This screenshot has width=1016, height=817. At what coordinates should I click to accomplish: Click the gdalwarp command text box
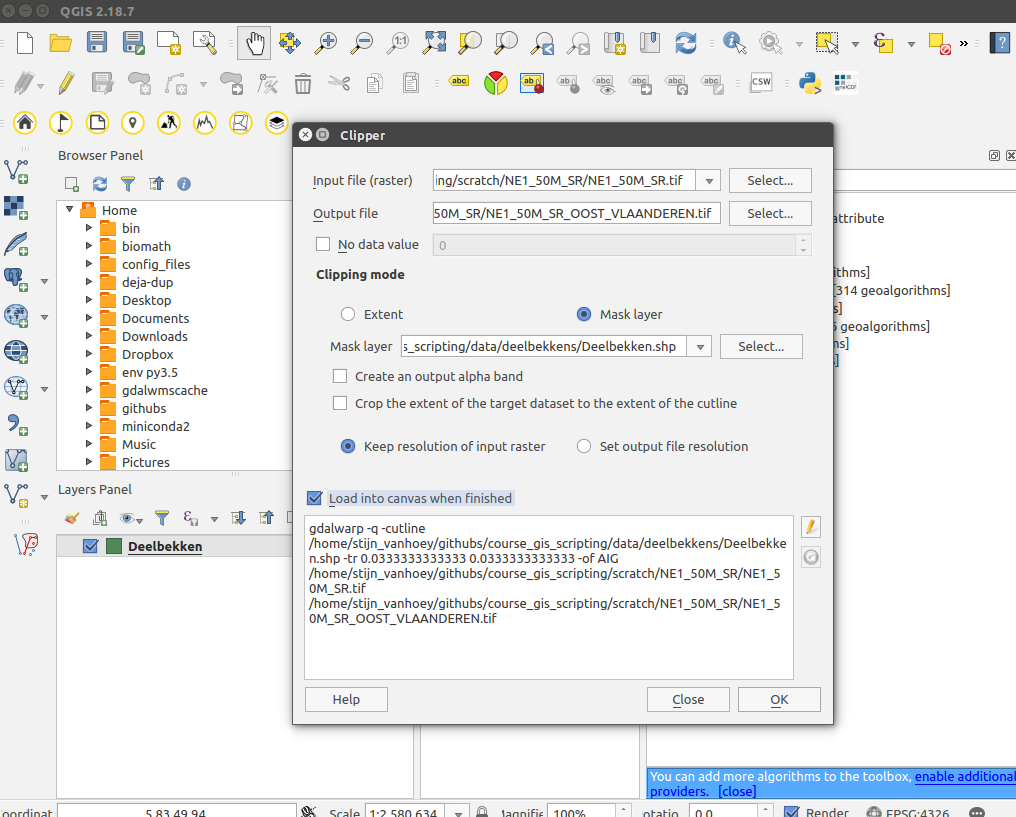click(x=549, y=597)
